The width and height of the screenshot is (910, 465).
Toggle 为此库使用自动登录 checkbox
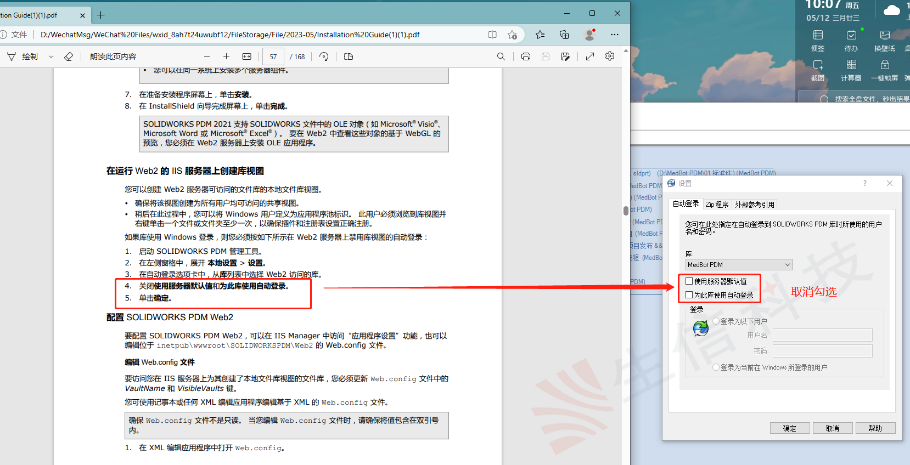[689, 295]
